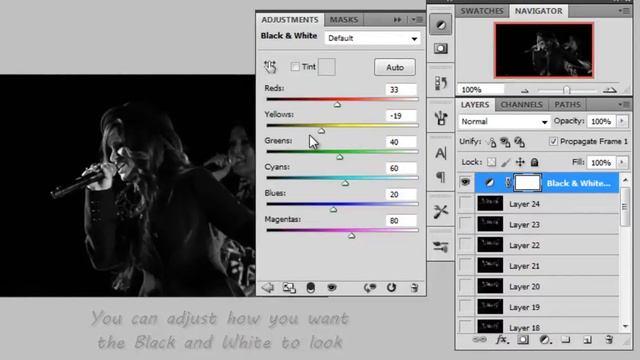Enable the Tint checkbox

[295, 67]
